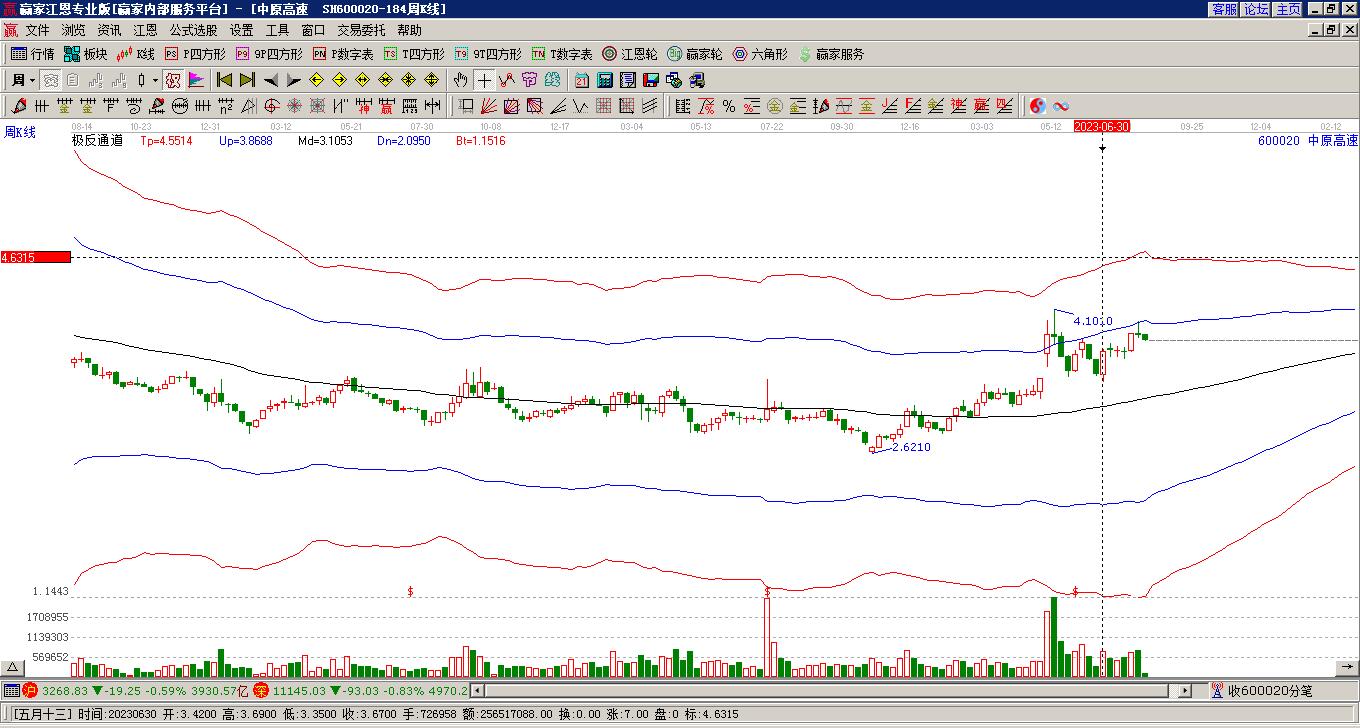This screenshot has width=1360, height=728.
Task: Click the 主页 homepage button
Action: pos(1288,9)
